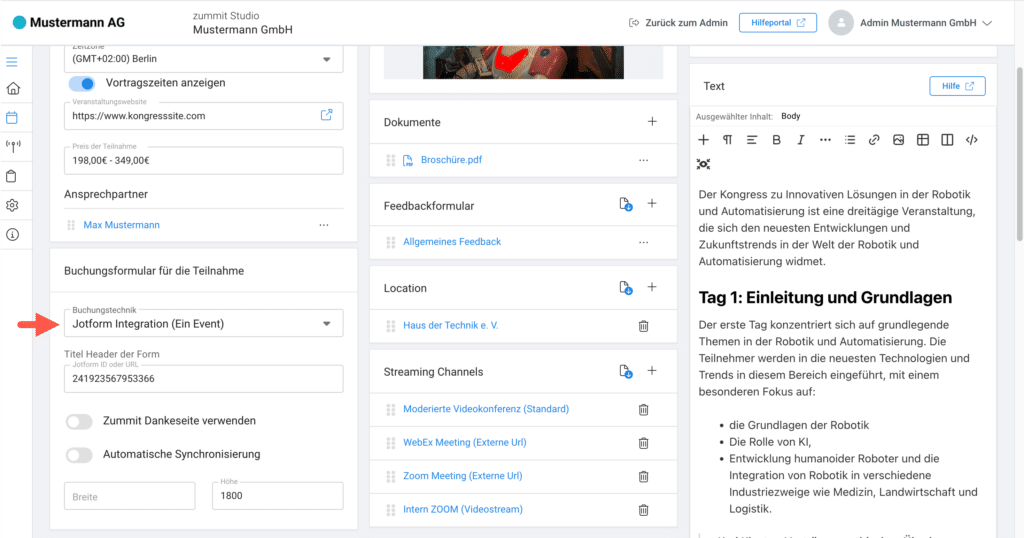Screen dimensions: 1024x538
Task: Open the calendar icon in the left sidebar
Action: [x=12, y=117]
